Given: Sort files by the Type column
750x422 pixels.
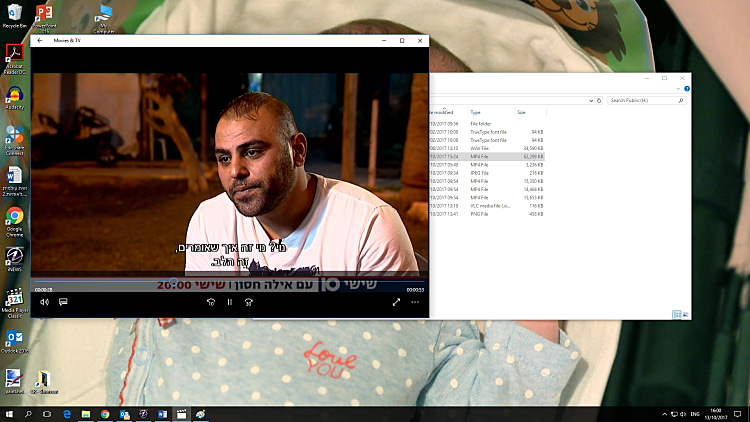Looking at the screenshot, I should (x=476, y=112).
